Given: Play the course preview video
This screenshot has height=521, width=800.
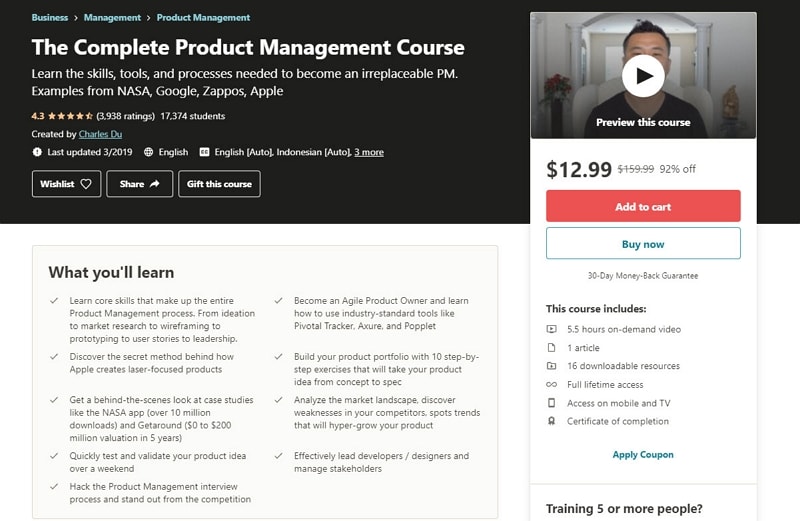Looking at the screenshot, I should 643,76.
